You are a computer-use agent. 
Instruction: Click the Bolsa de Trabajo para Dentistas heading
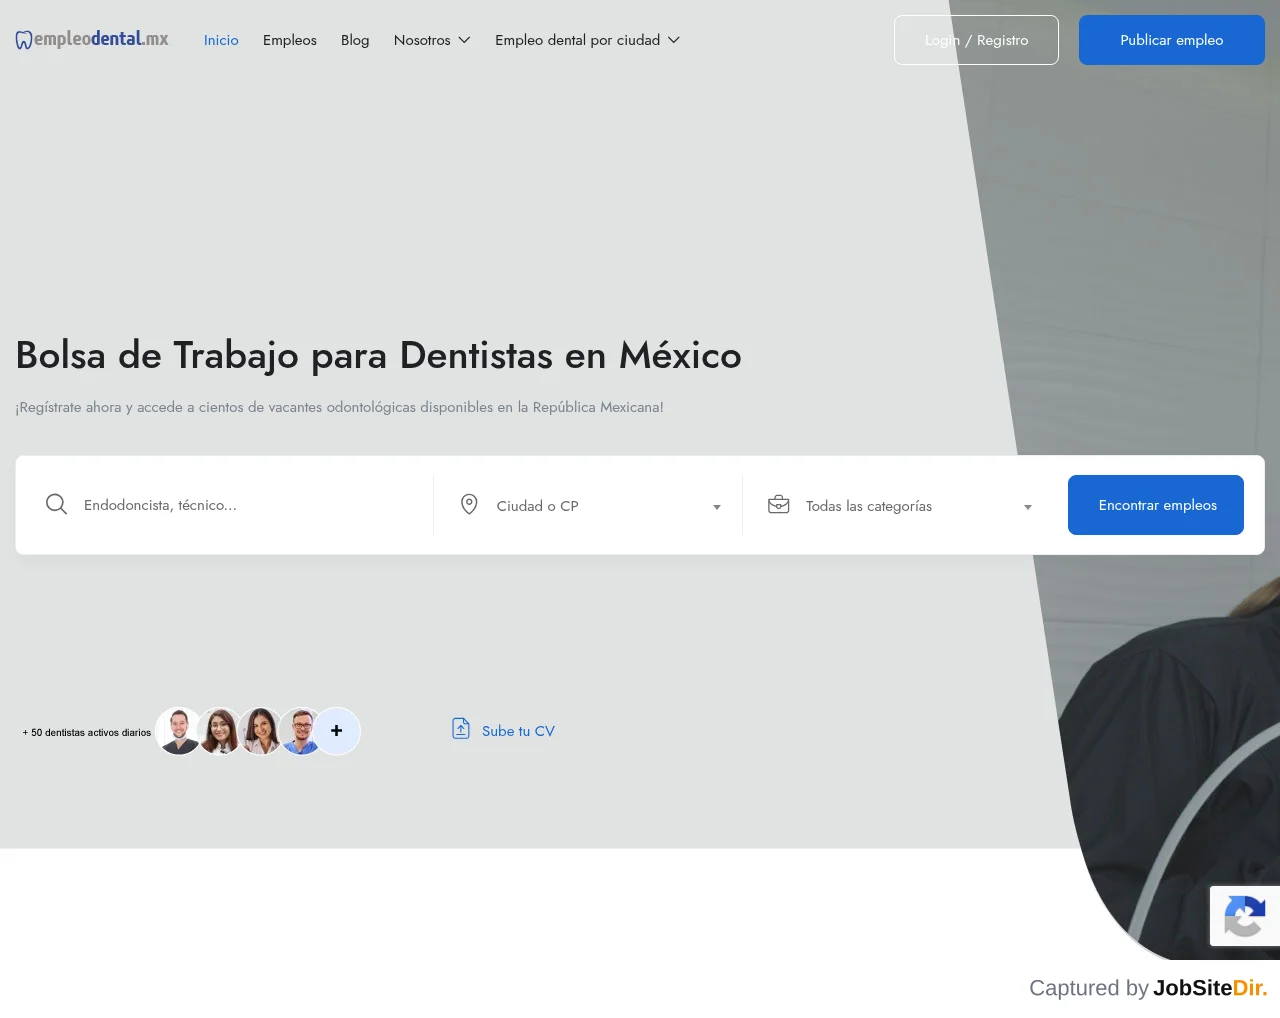(x=379, y=355)
